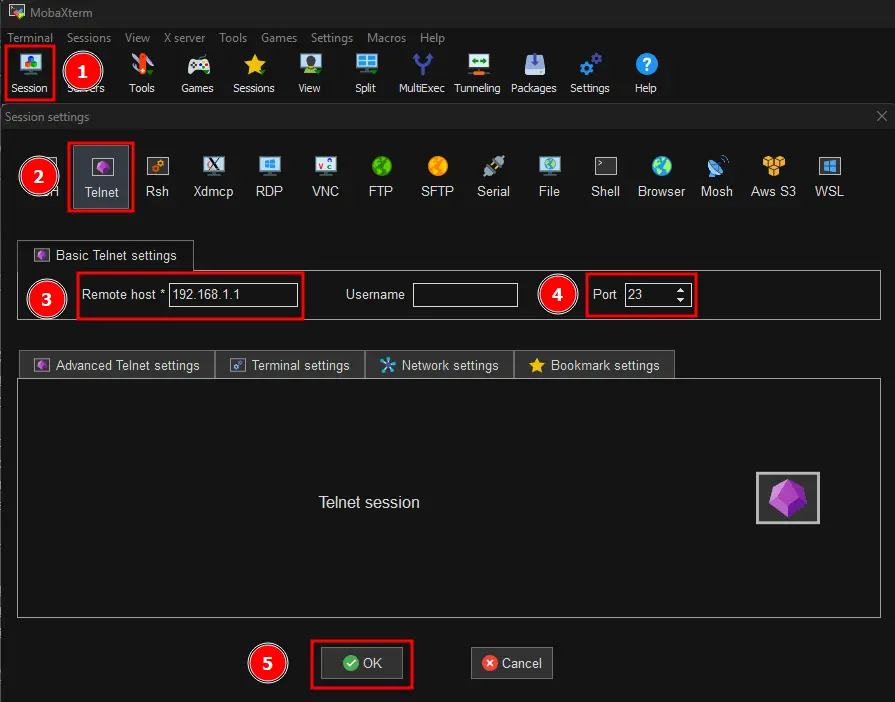Screen dimensions: 895x702
Task: Open the Macros menu
Action: pyautogui.click(x=386, y=38)
